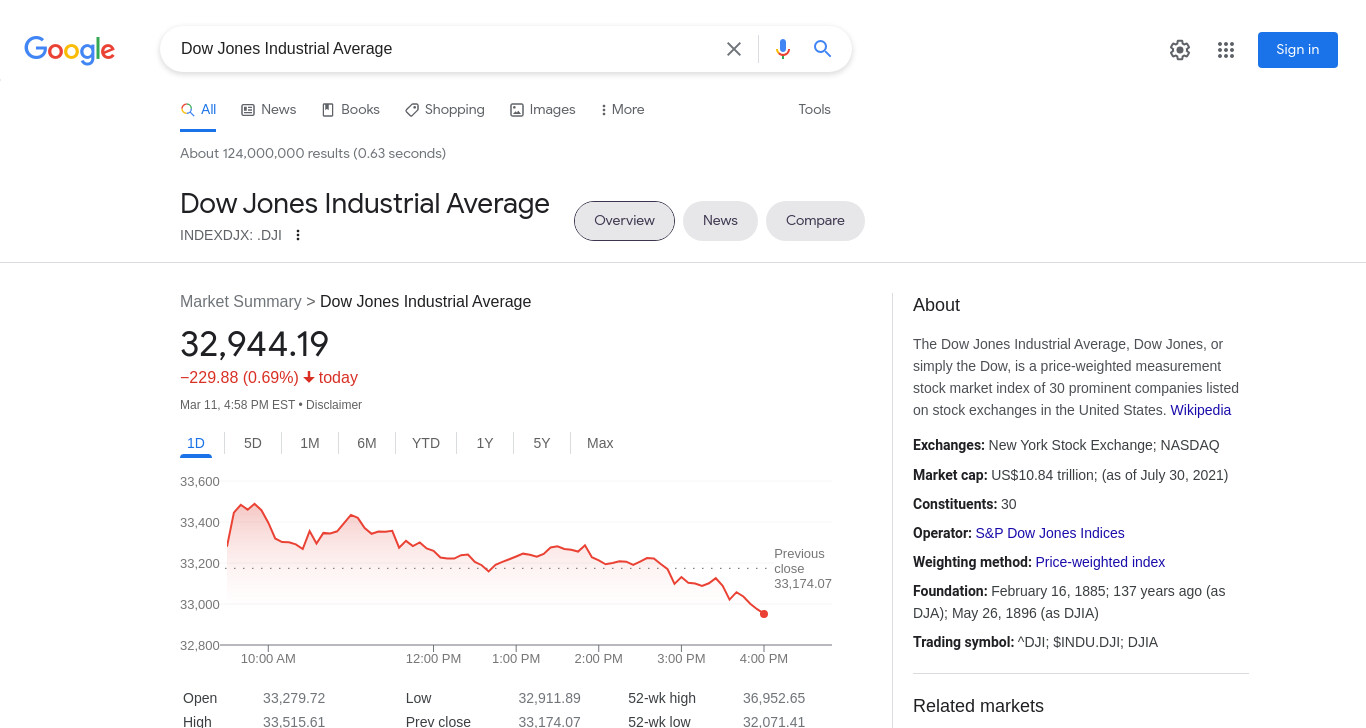Select the 5D chart range
Screen dimensions: 1366x728
point(253,443)
